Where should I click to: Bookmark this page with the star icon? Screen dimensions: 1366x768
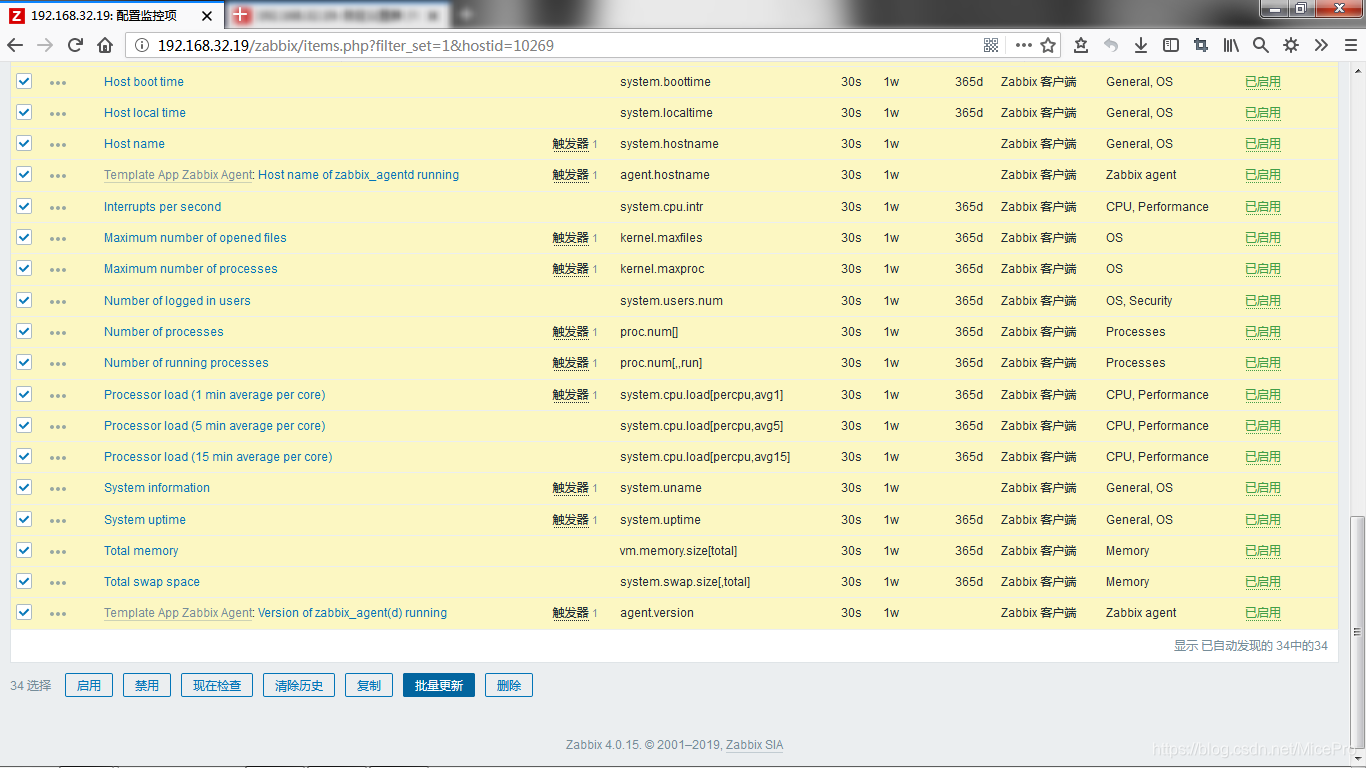click(1048, 45)
